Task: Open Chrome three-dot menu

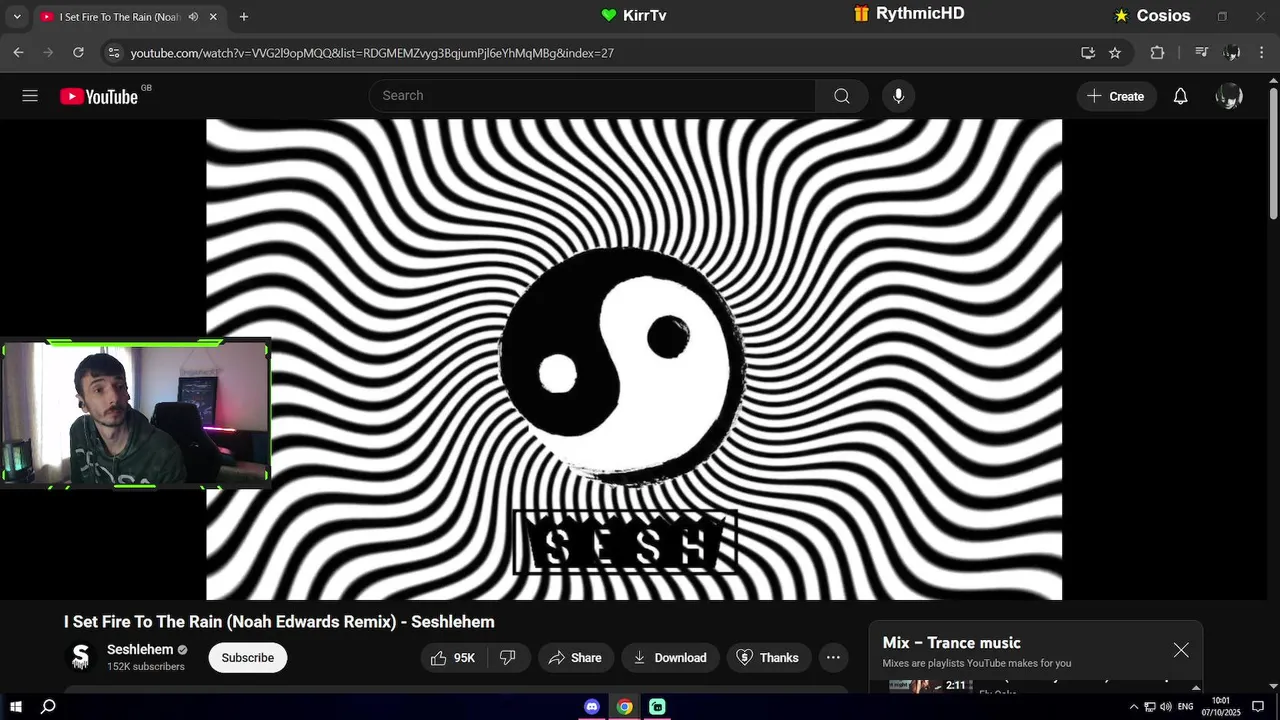Action: (1262, 53)
